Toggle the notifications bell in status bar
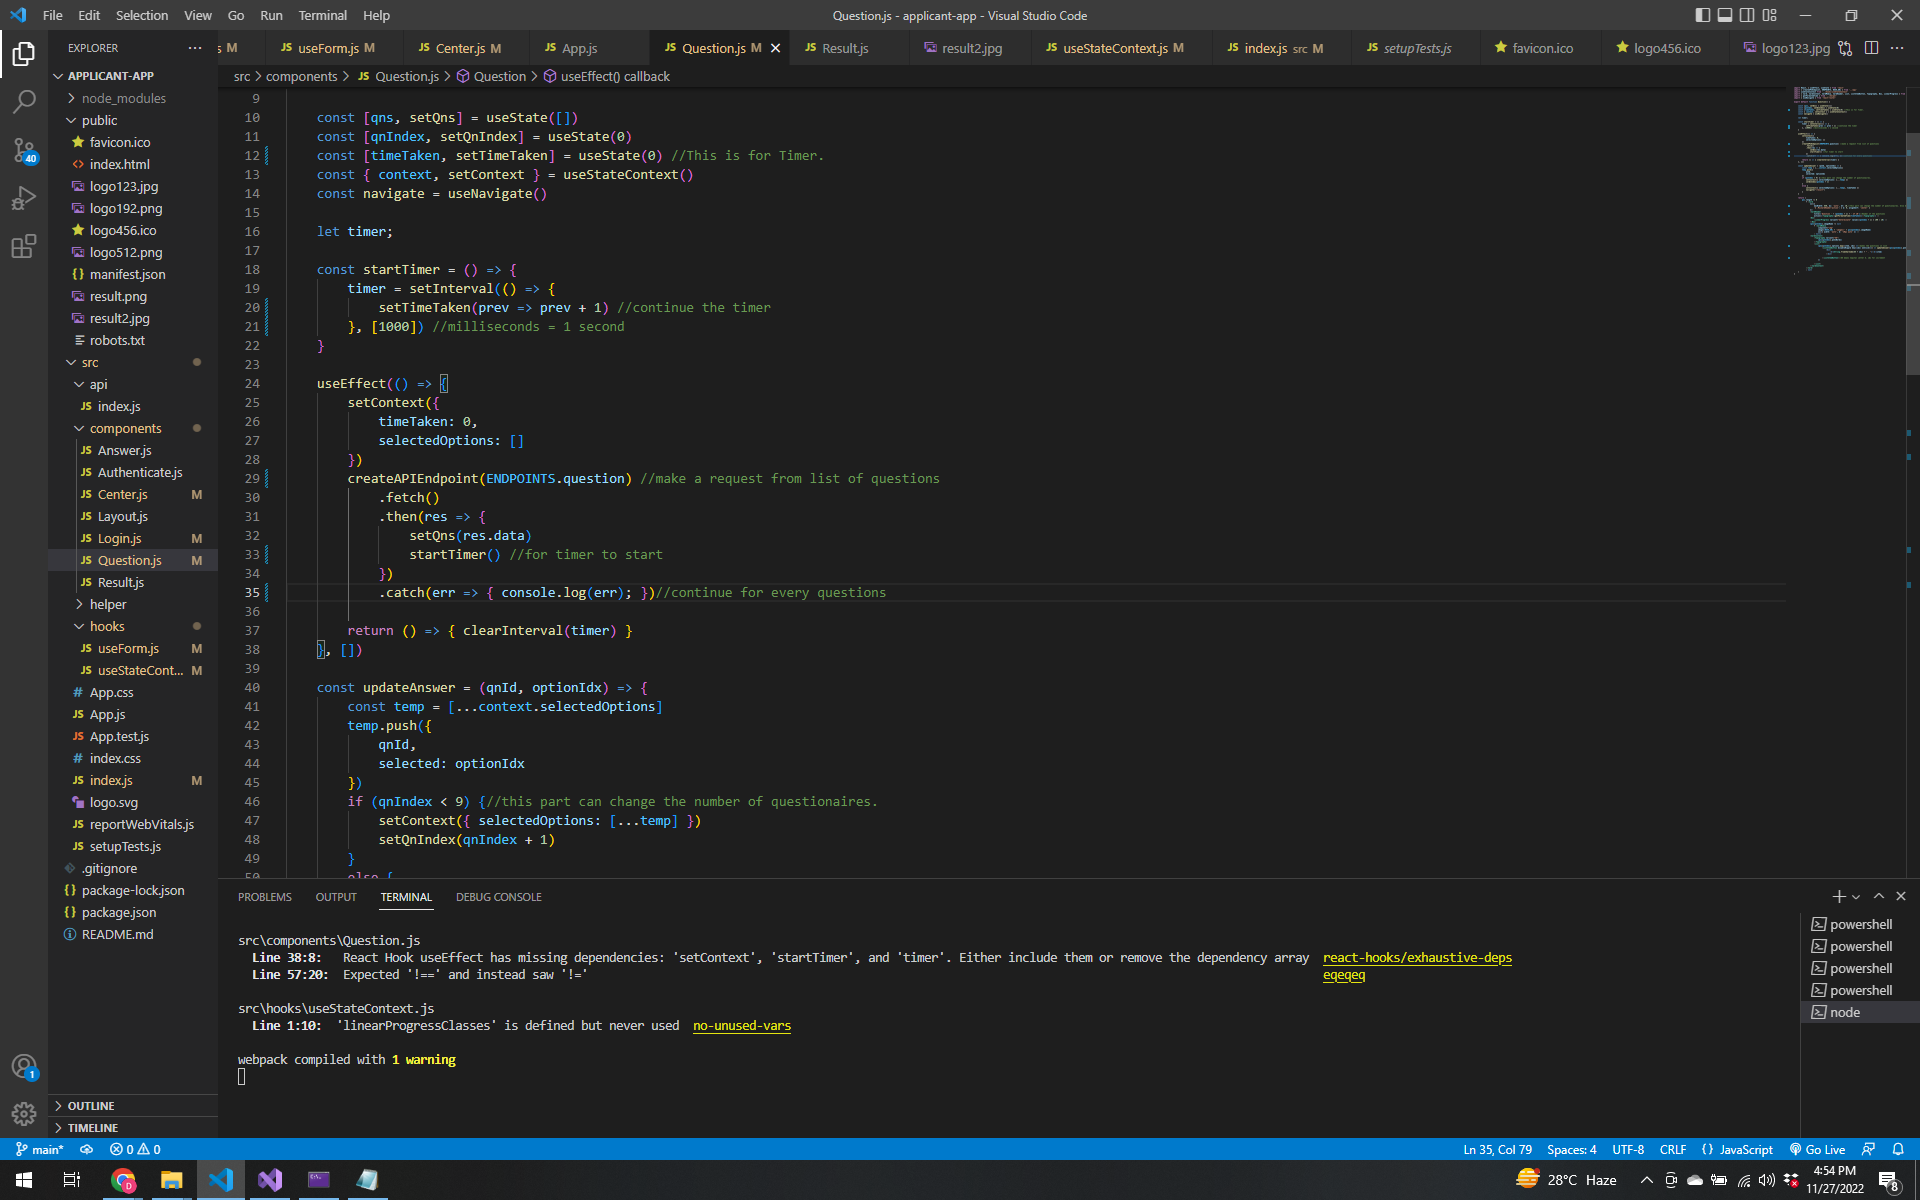 click(1898, 1149)
